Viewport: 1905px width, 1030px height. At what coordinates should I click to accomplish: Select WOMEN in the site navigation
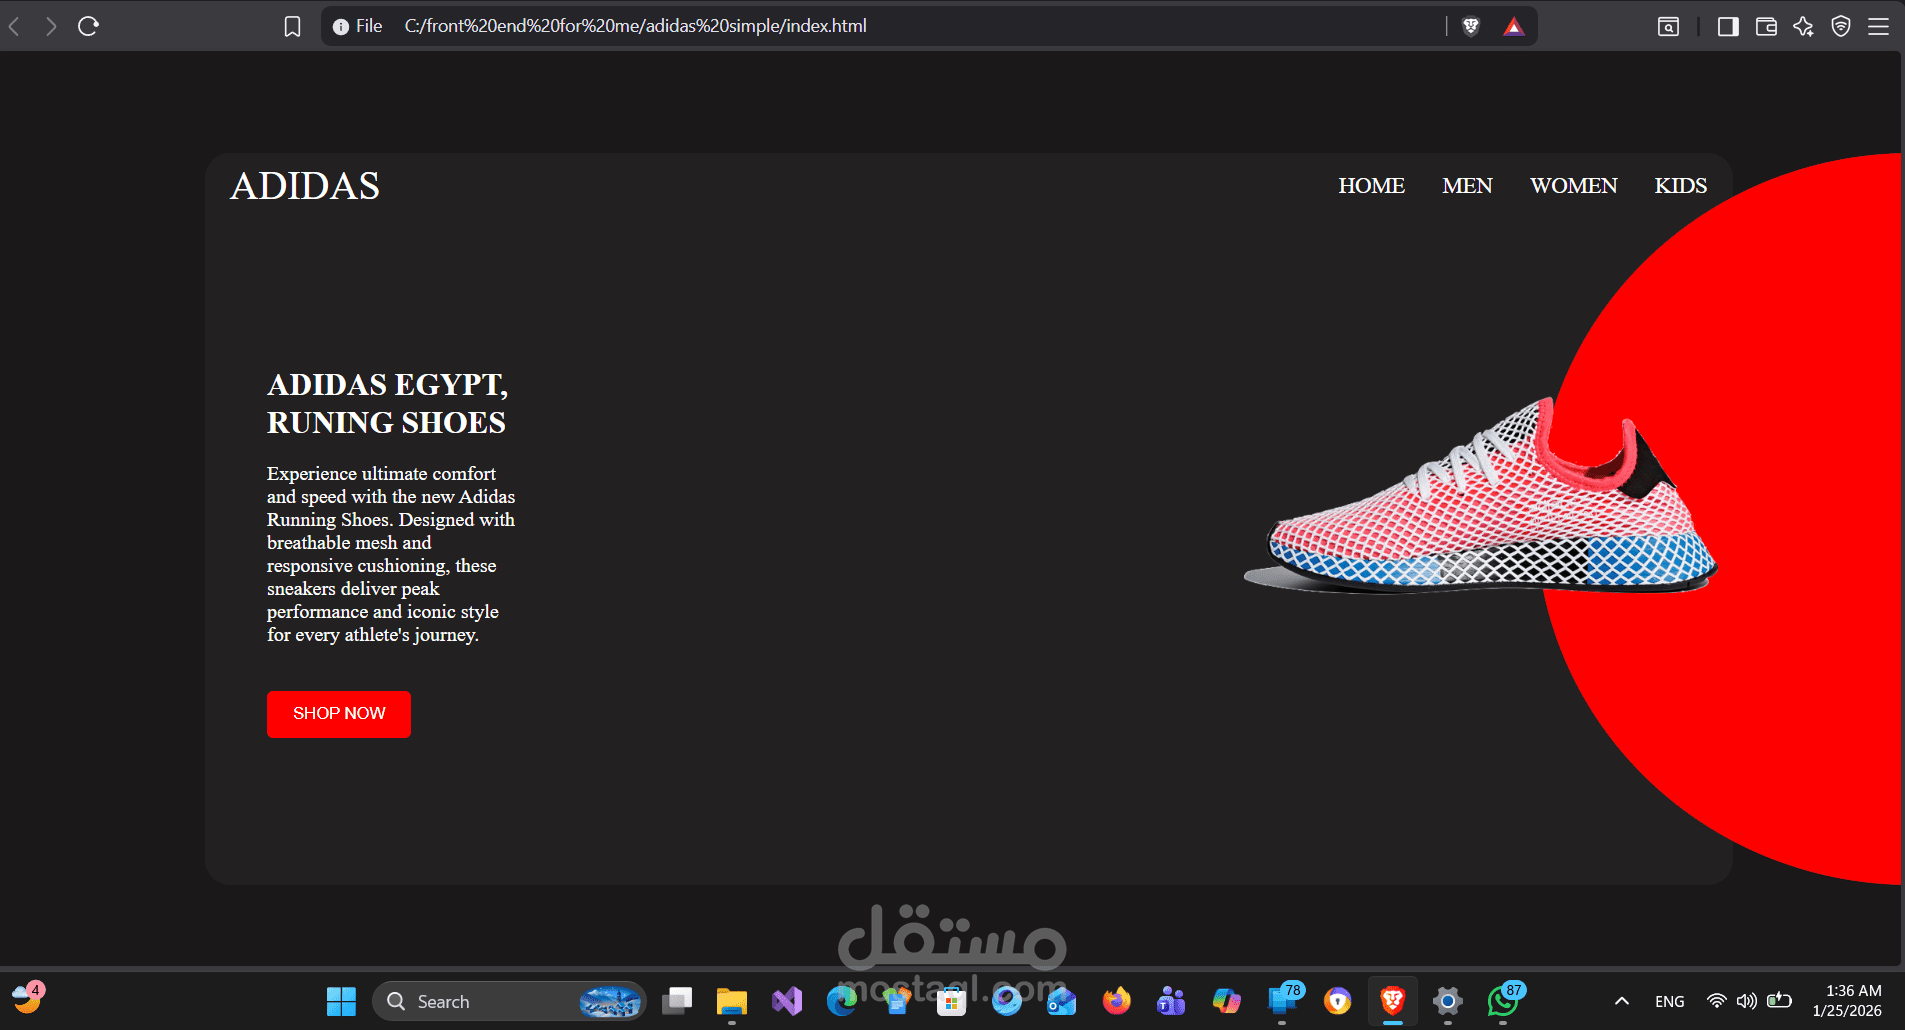[1573, 186]
